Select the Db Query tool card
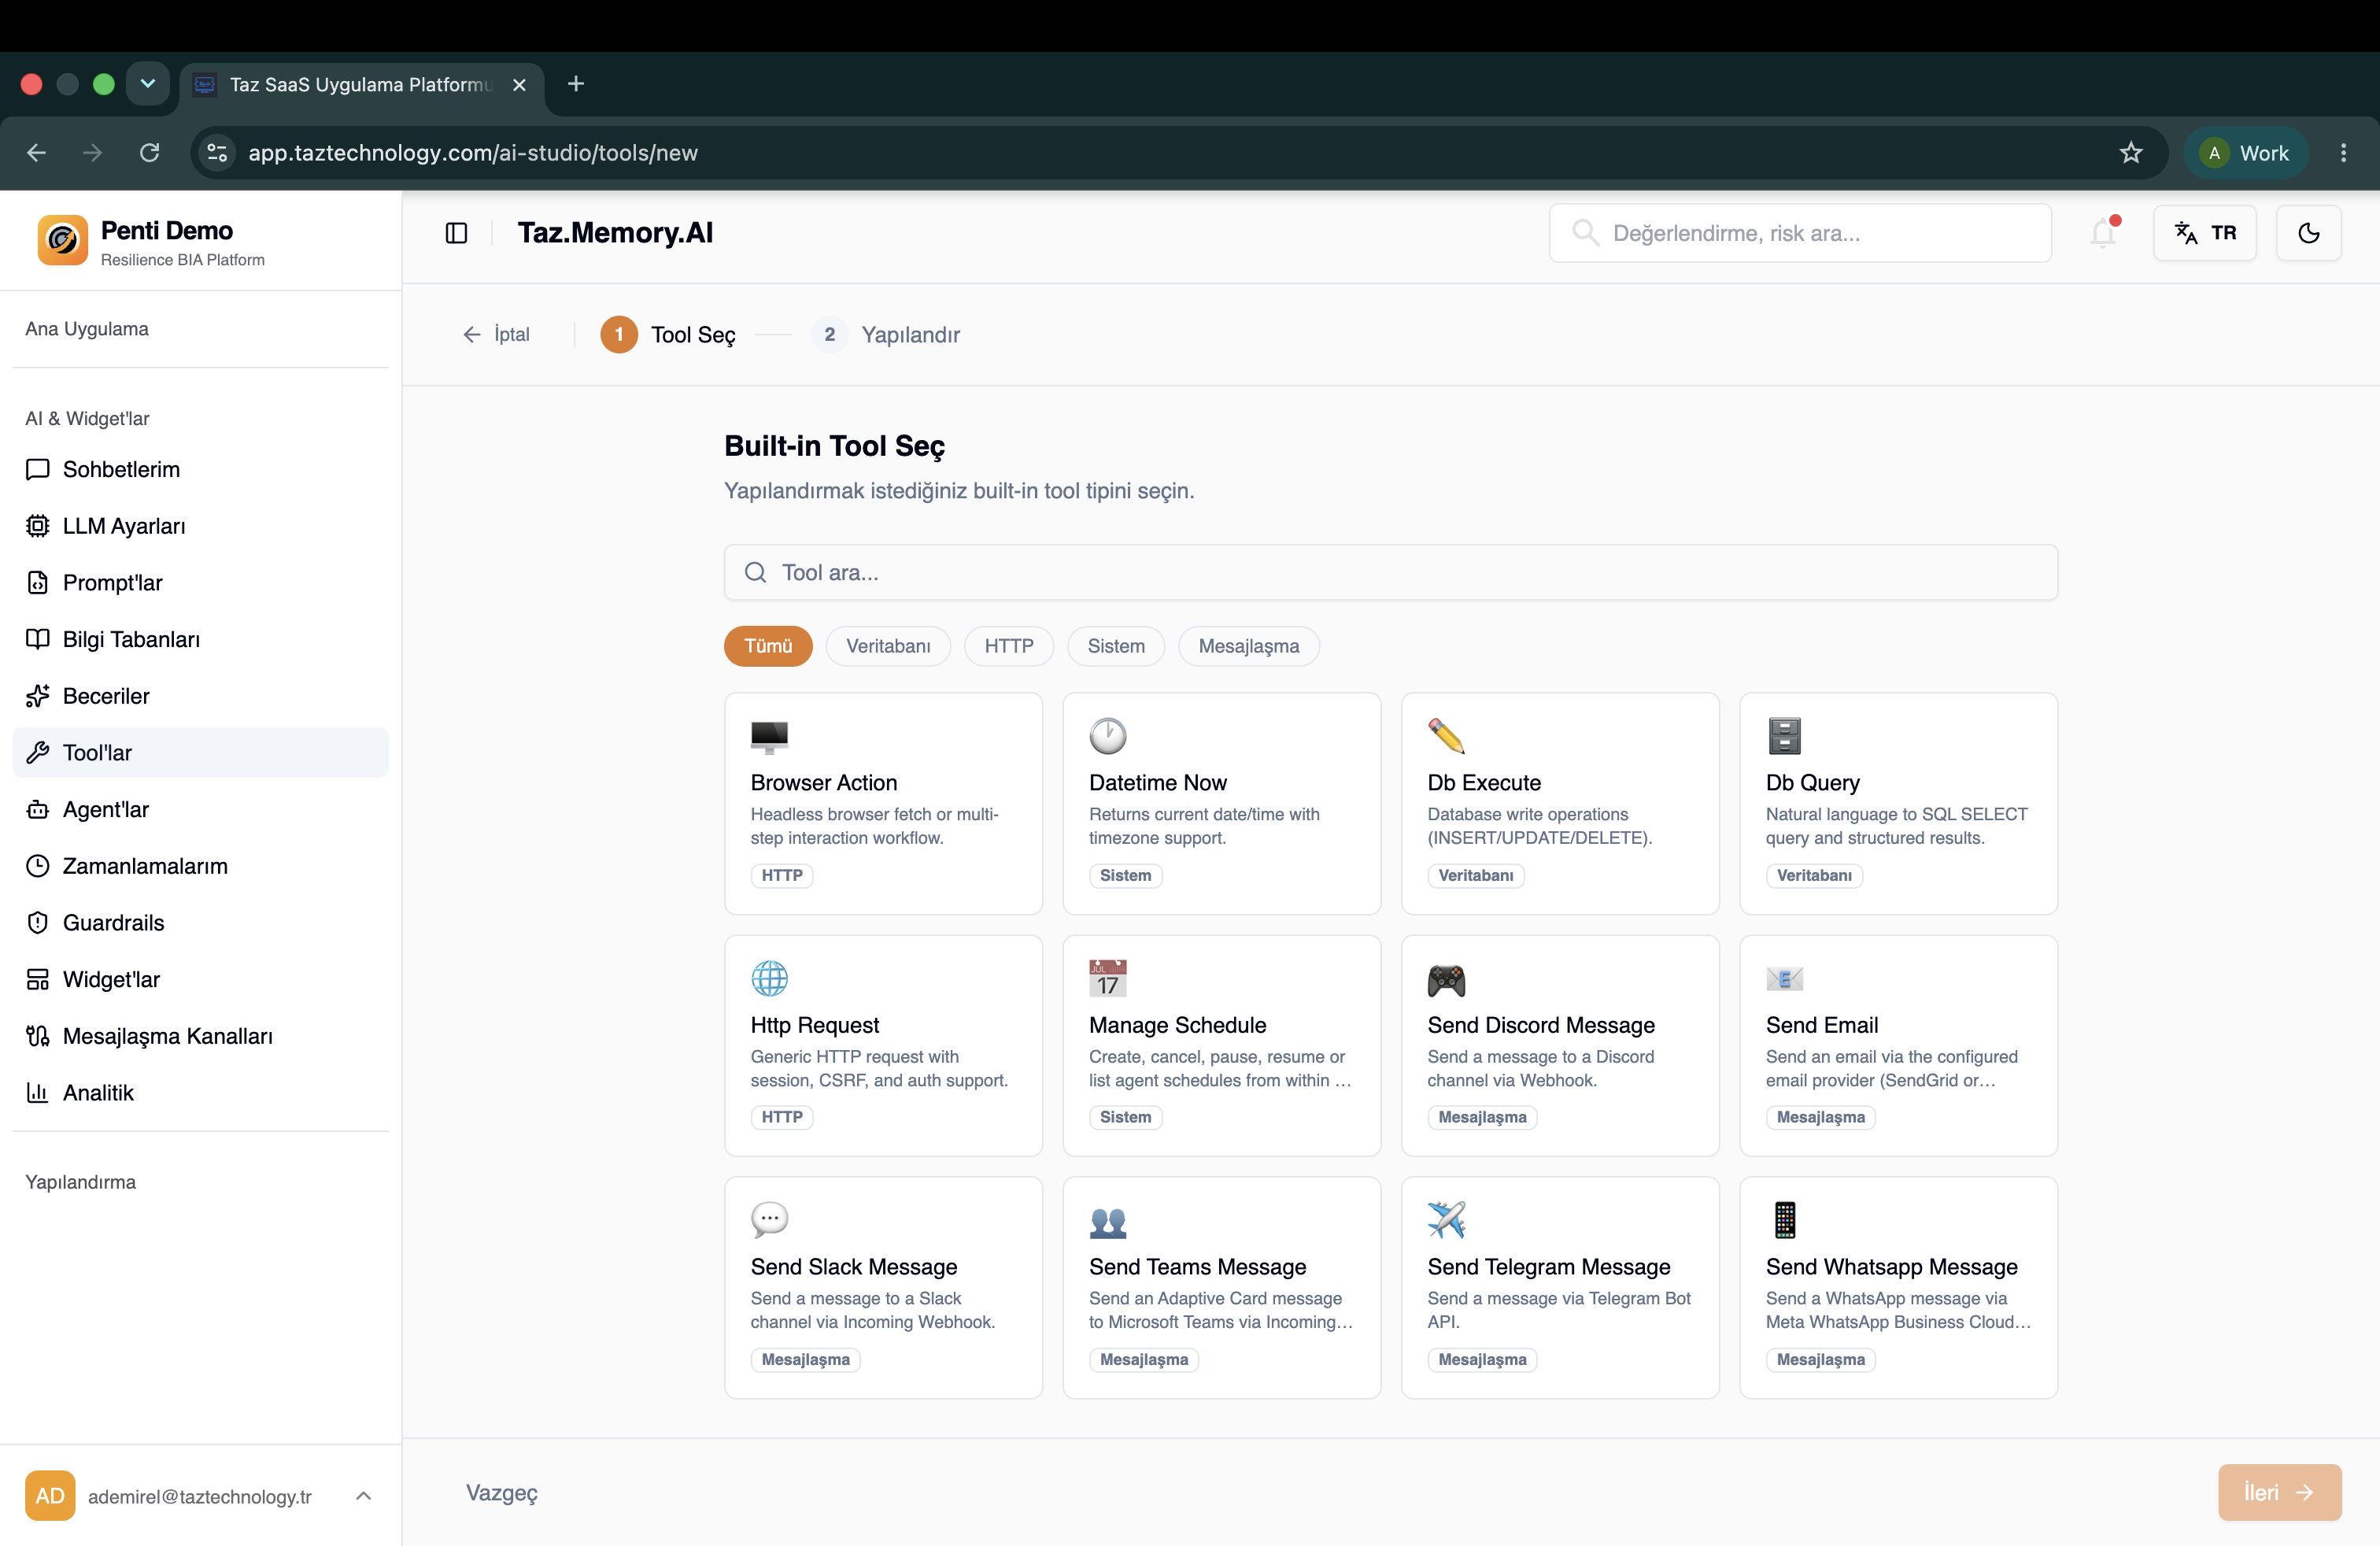This screenshot has height=1546, width=2380. click(x=1898, y=804)
